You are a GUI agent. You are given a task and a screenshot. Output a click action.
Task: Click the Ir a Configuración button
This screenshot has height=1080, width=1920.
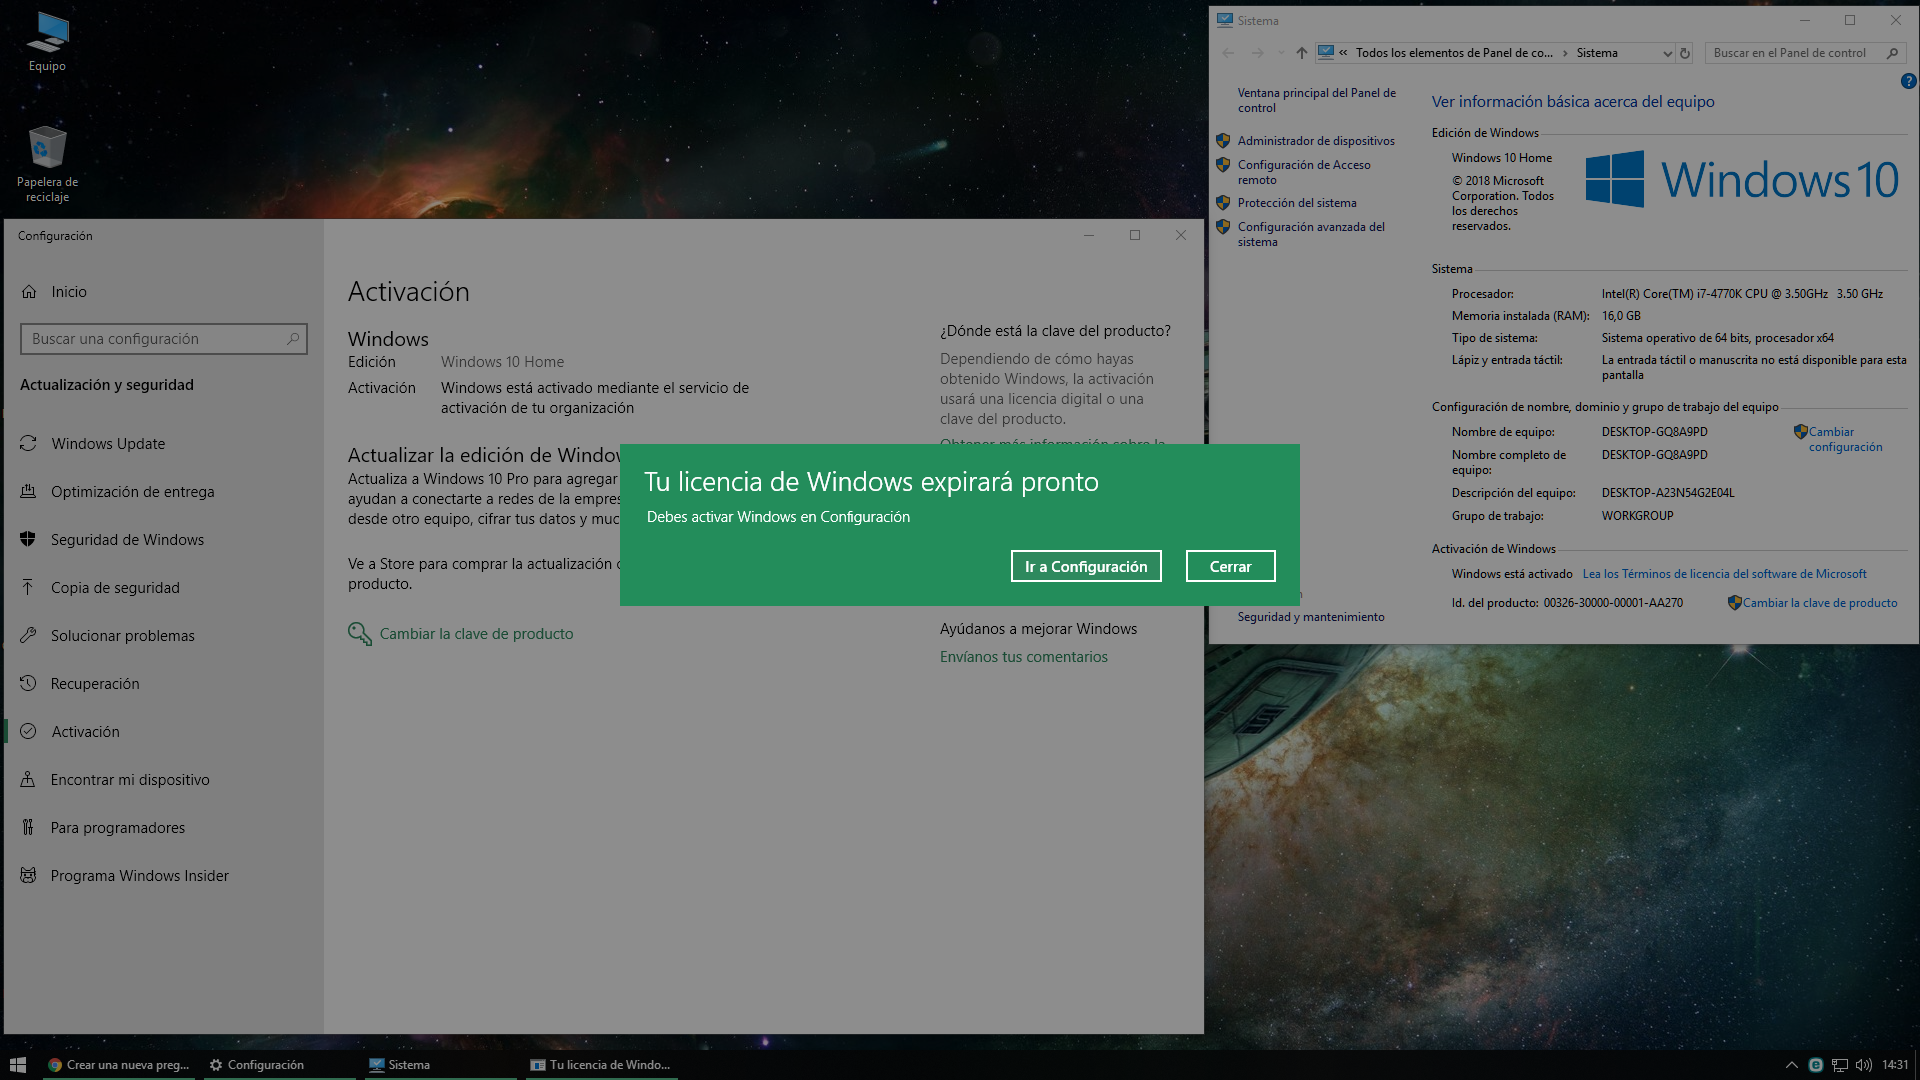tap(1086, 566)
